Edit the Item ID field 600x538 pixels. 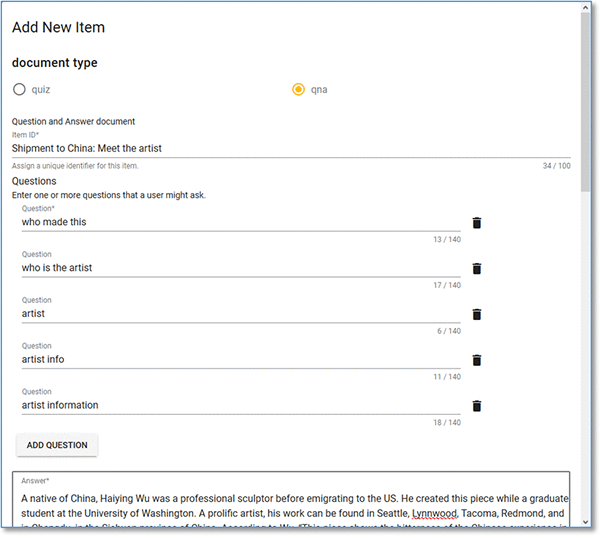click(291, 148)
